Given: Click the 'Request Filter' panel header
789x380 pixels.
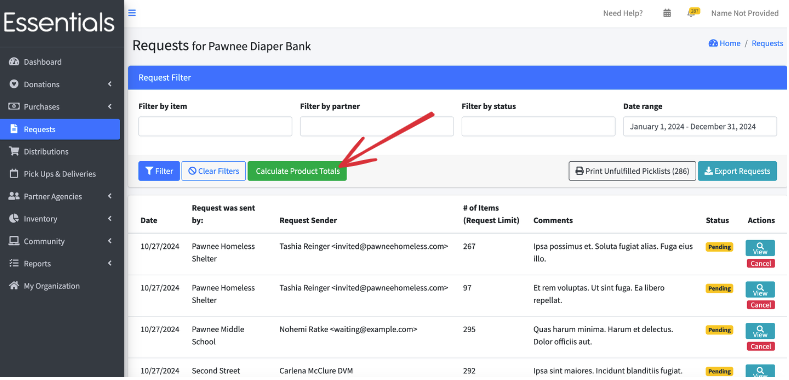Looking at the screenshot, I should [x=457, y=78].
